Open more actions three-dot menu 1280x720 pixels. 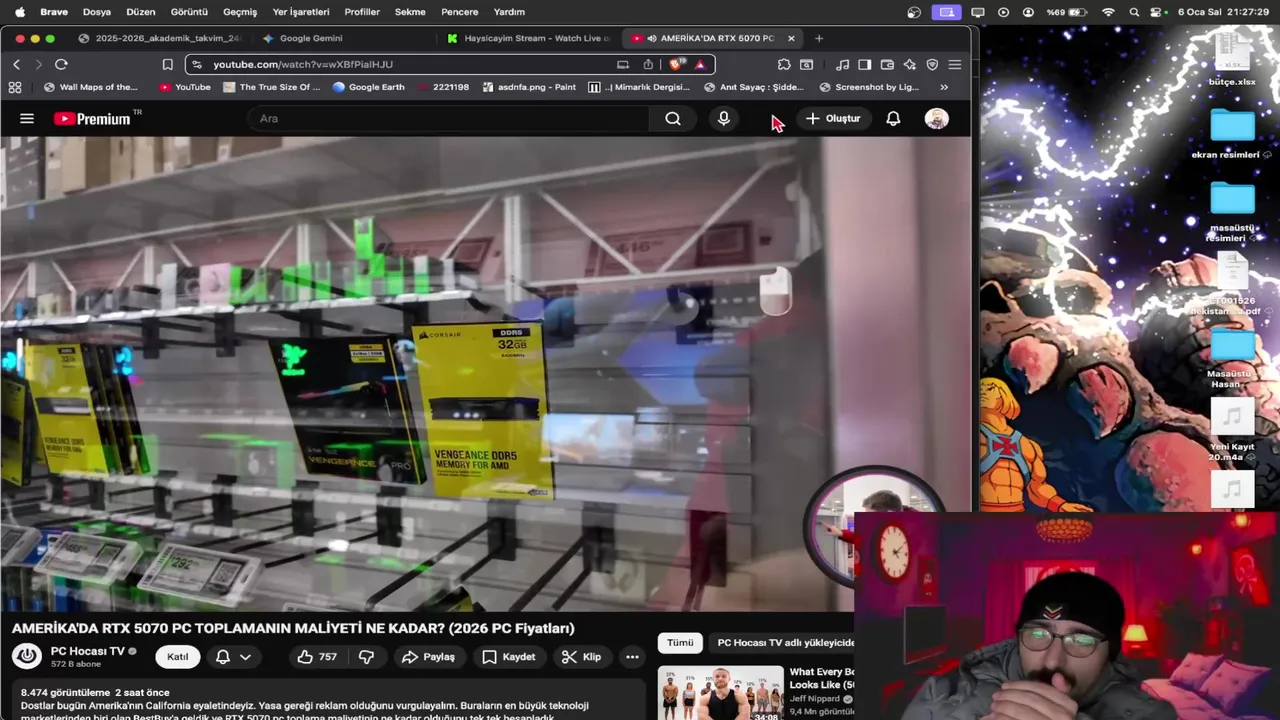pyautogui.click(x=632, y=657)
